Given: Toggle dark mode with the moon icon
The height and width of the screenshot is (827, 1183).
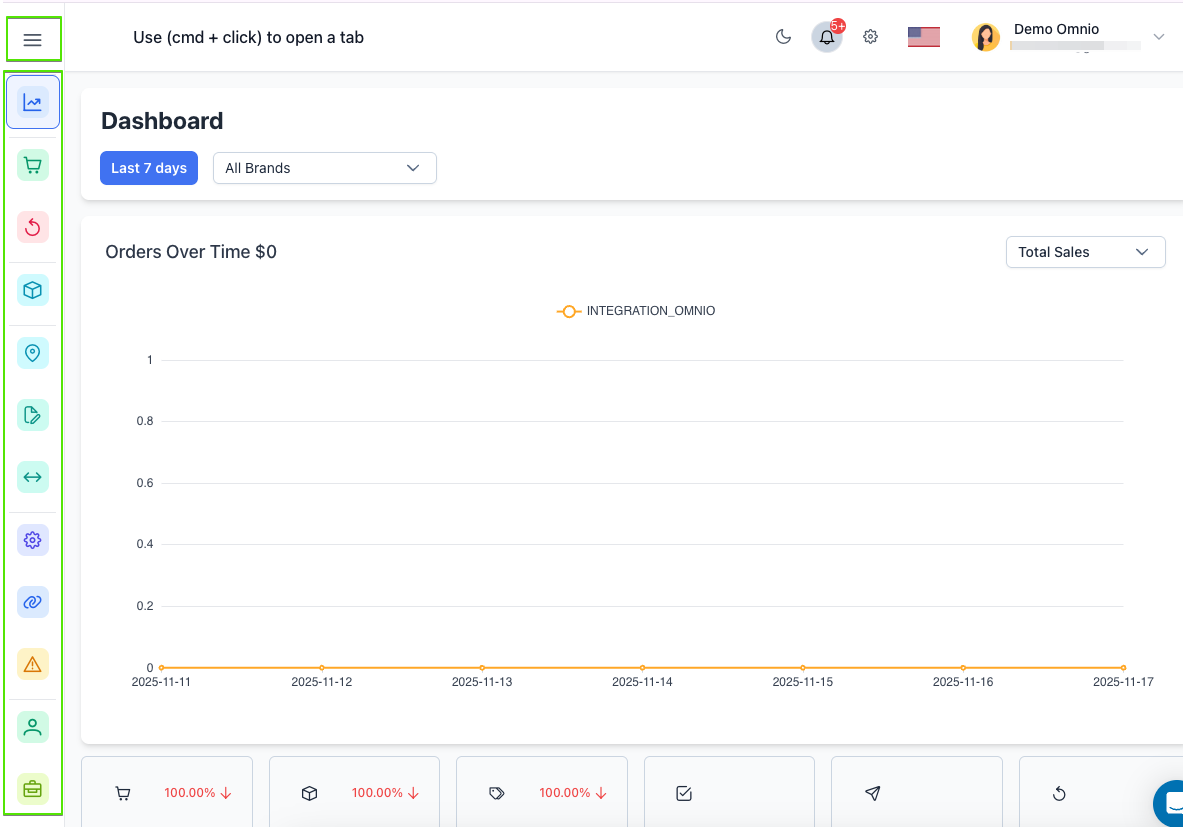Looking at the screenshot, I should (784, 37).
